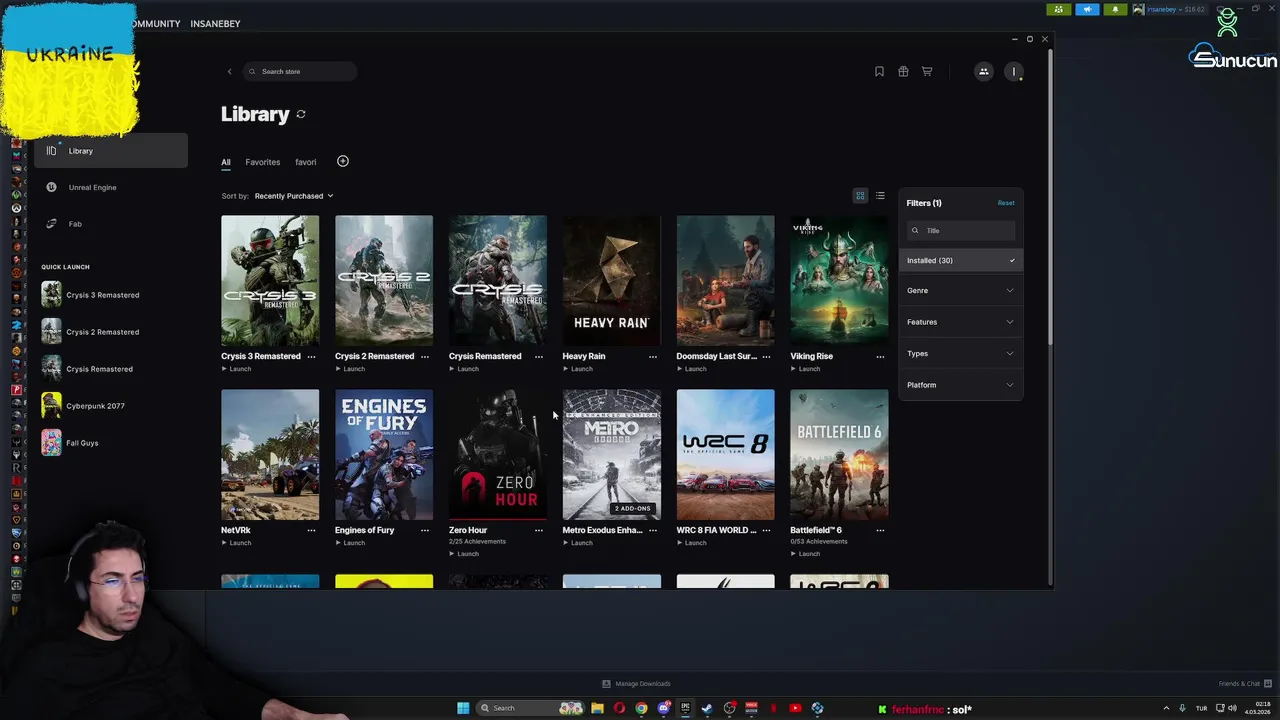This screenshot has height=720, width=1280.
Task: Click the 2/25 Achievements text under Zero Hour
Action: 477,542
